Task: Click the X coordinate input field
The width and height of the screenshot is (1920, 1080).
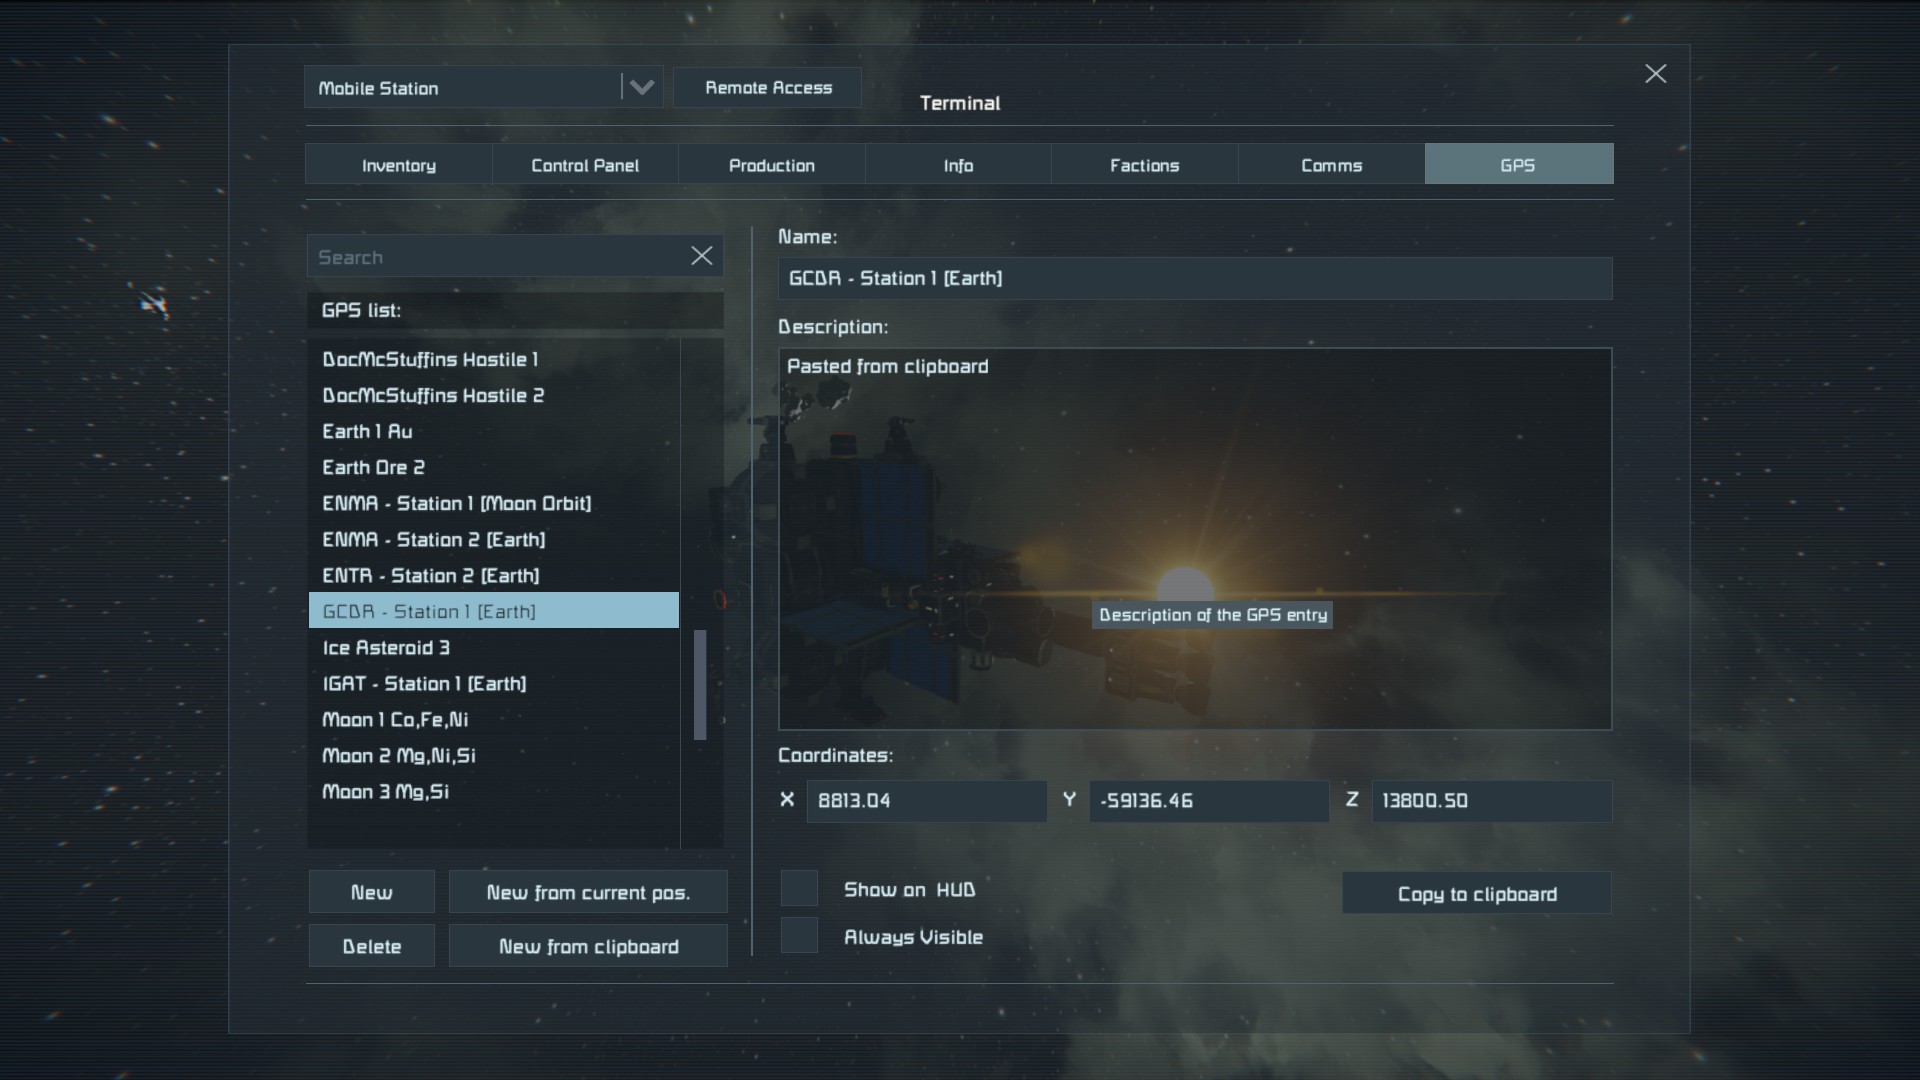Action: tap(926, 801)
